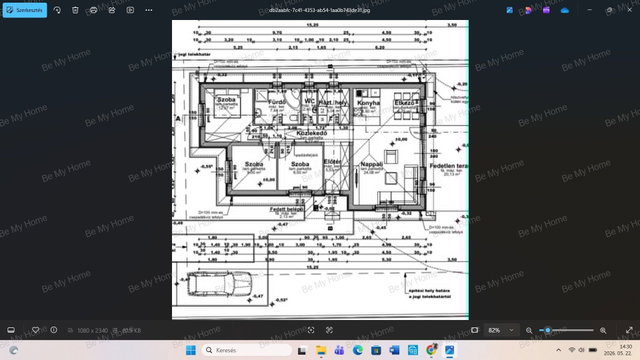Open Microsoft Teams from the taskbar

coord(339,350)
